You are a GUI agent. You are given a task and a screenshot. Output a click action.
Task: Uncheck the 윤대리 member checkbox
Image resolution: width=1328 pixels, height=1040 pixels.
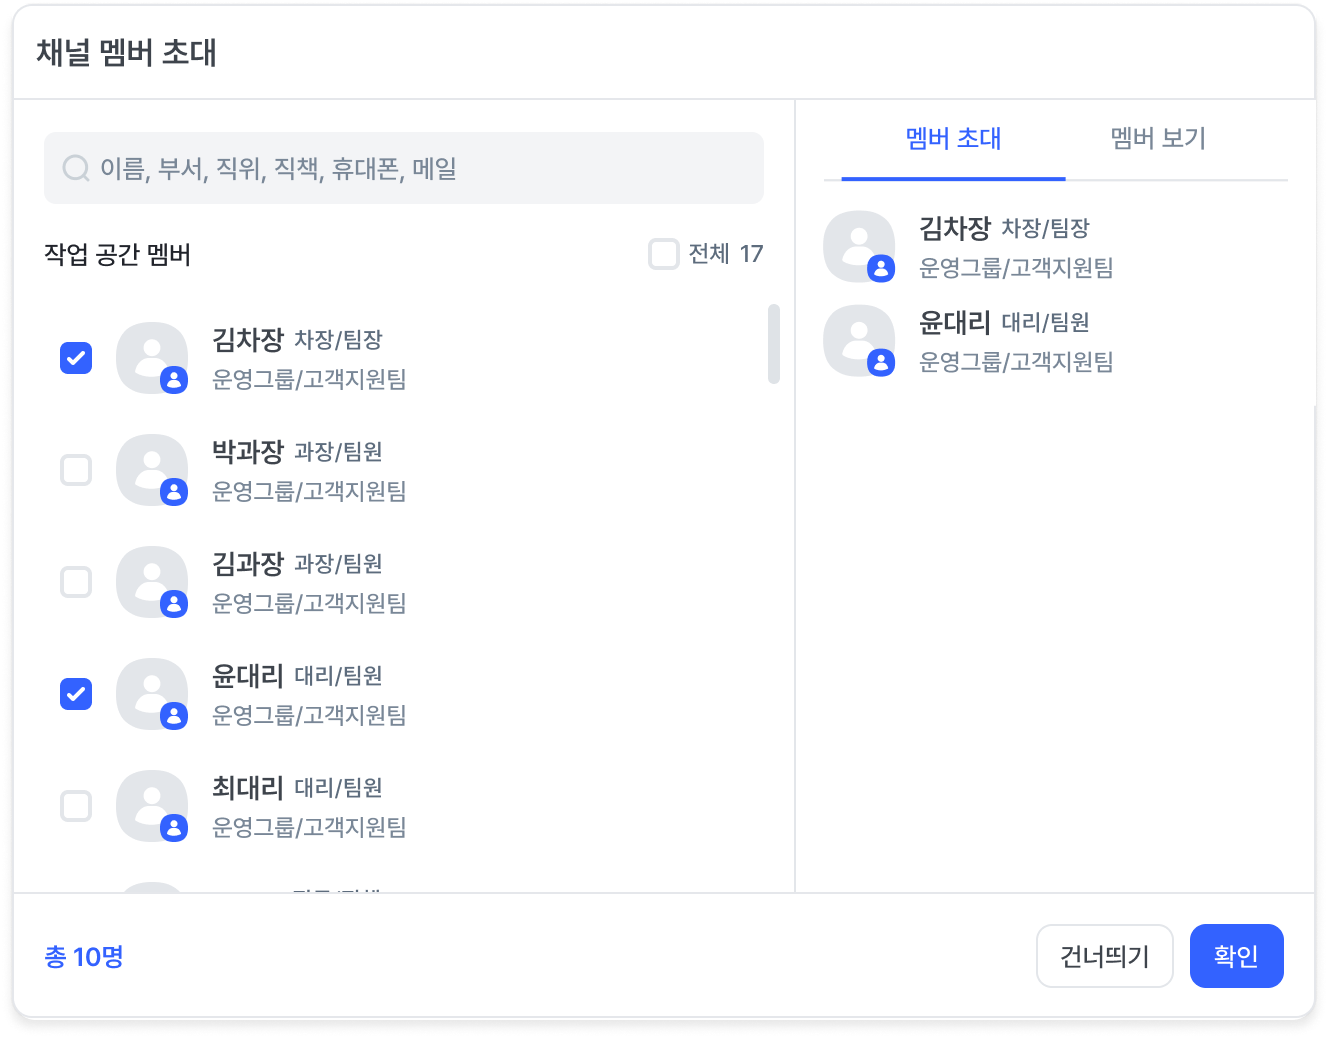point(76,694)
